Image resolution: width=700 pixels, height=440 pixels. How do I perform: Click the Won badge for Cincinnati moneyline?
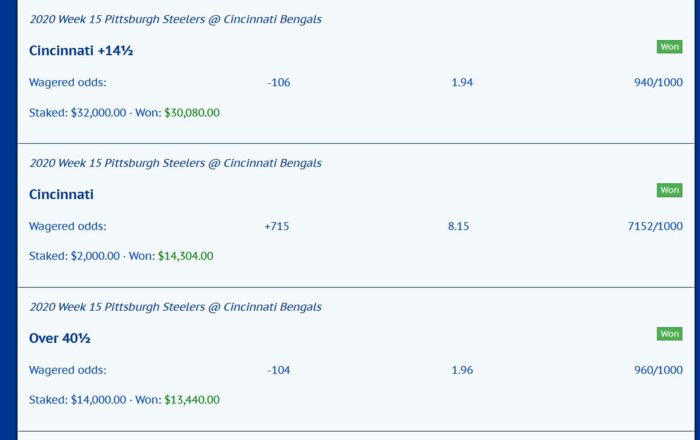pos(669,190)
